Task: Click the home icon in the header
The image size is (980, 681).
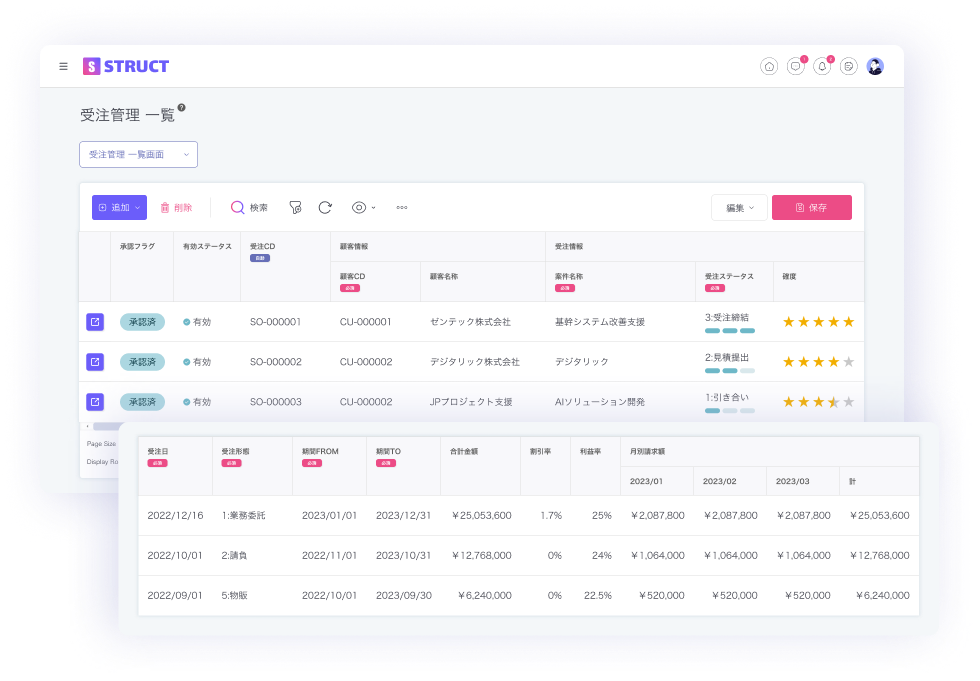Action: (769, 67)
